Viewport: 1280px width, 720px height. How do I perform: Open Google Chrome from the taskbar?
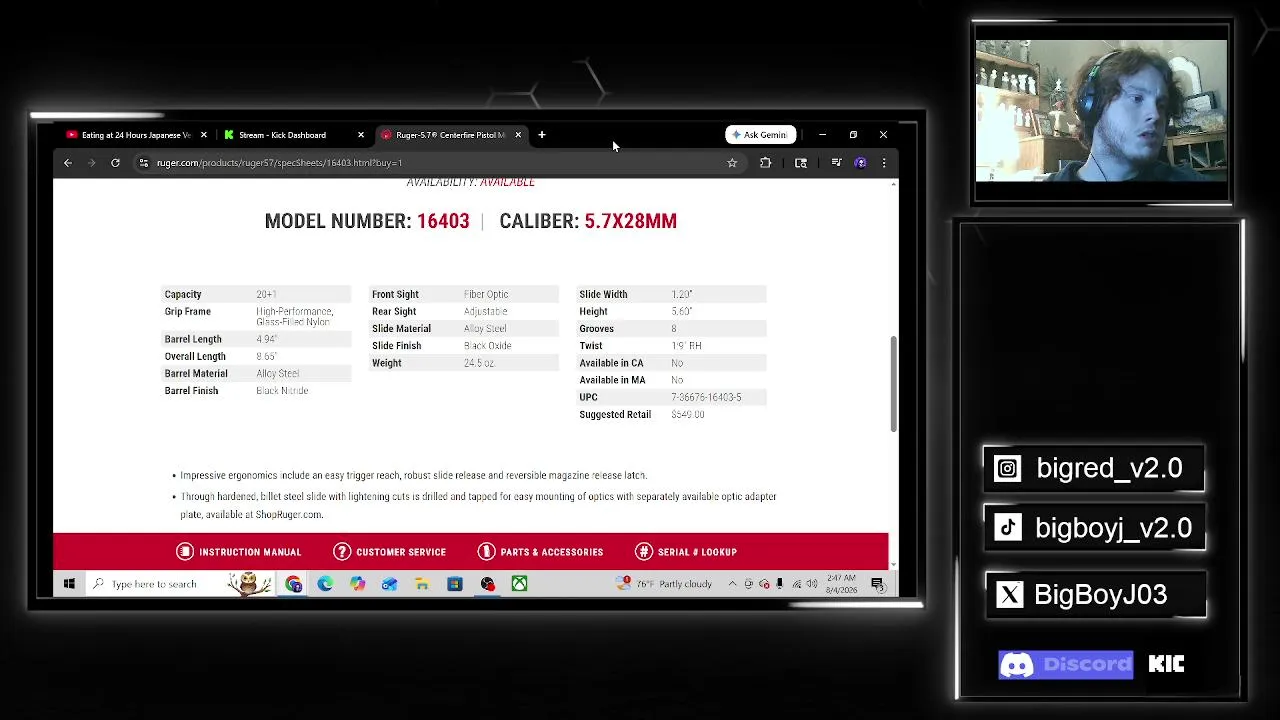[x=293, y=584]
